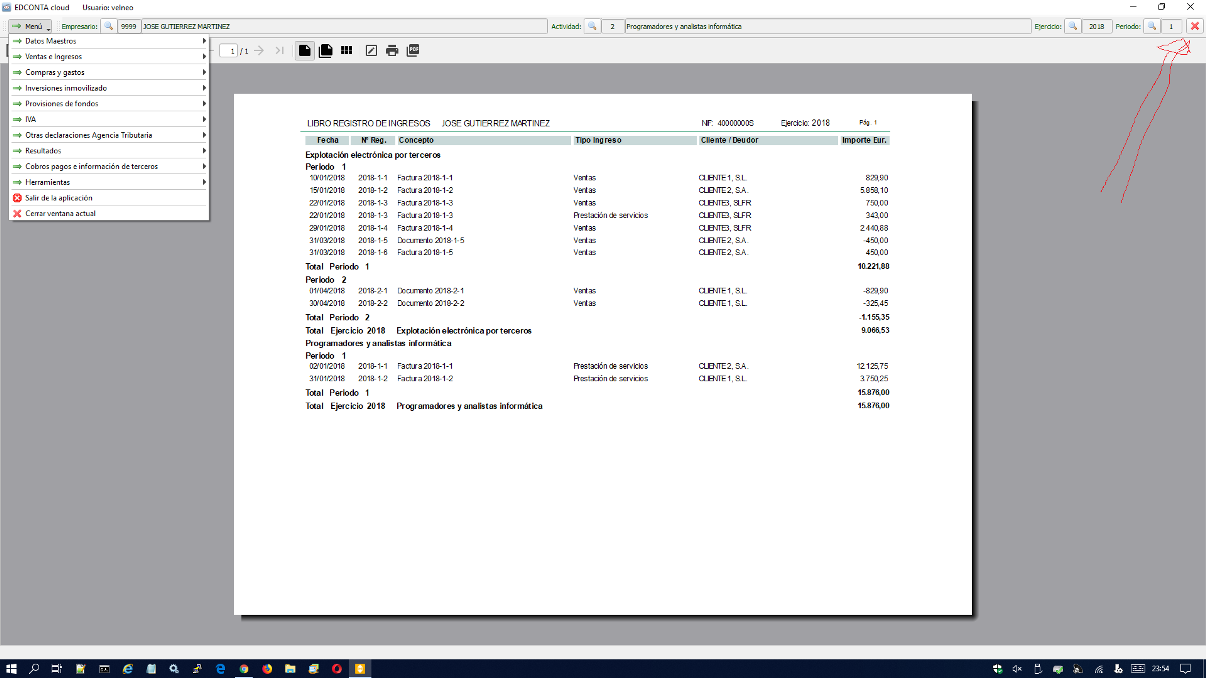The width and height of the screenshot is (1206, 678).
Task: Open page setup edit icon
Action: [x=371, y=50]
